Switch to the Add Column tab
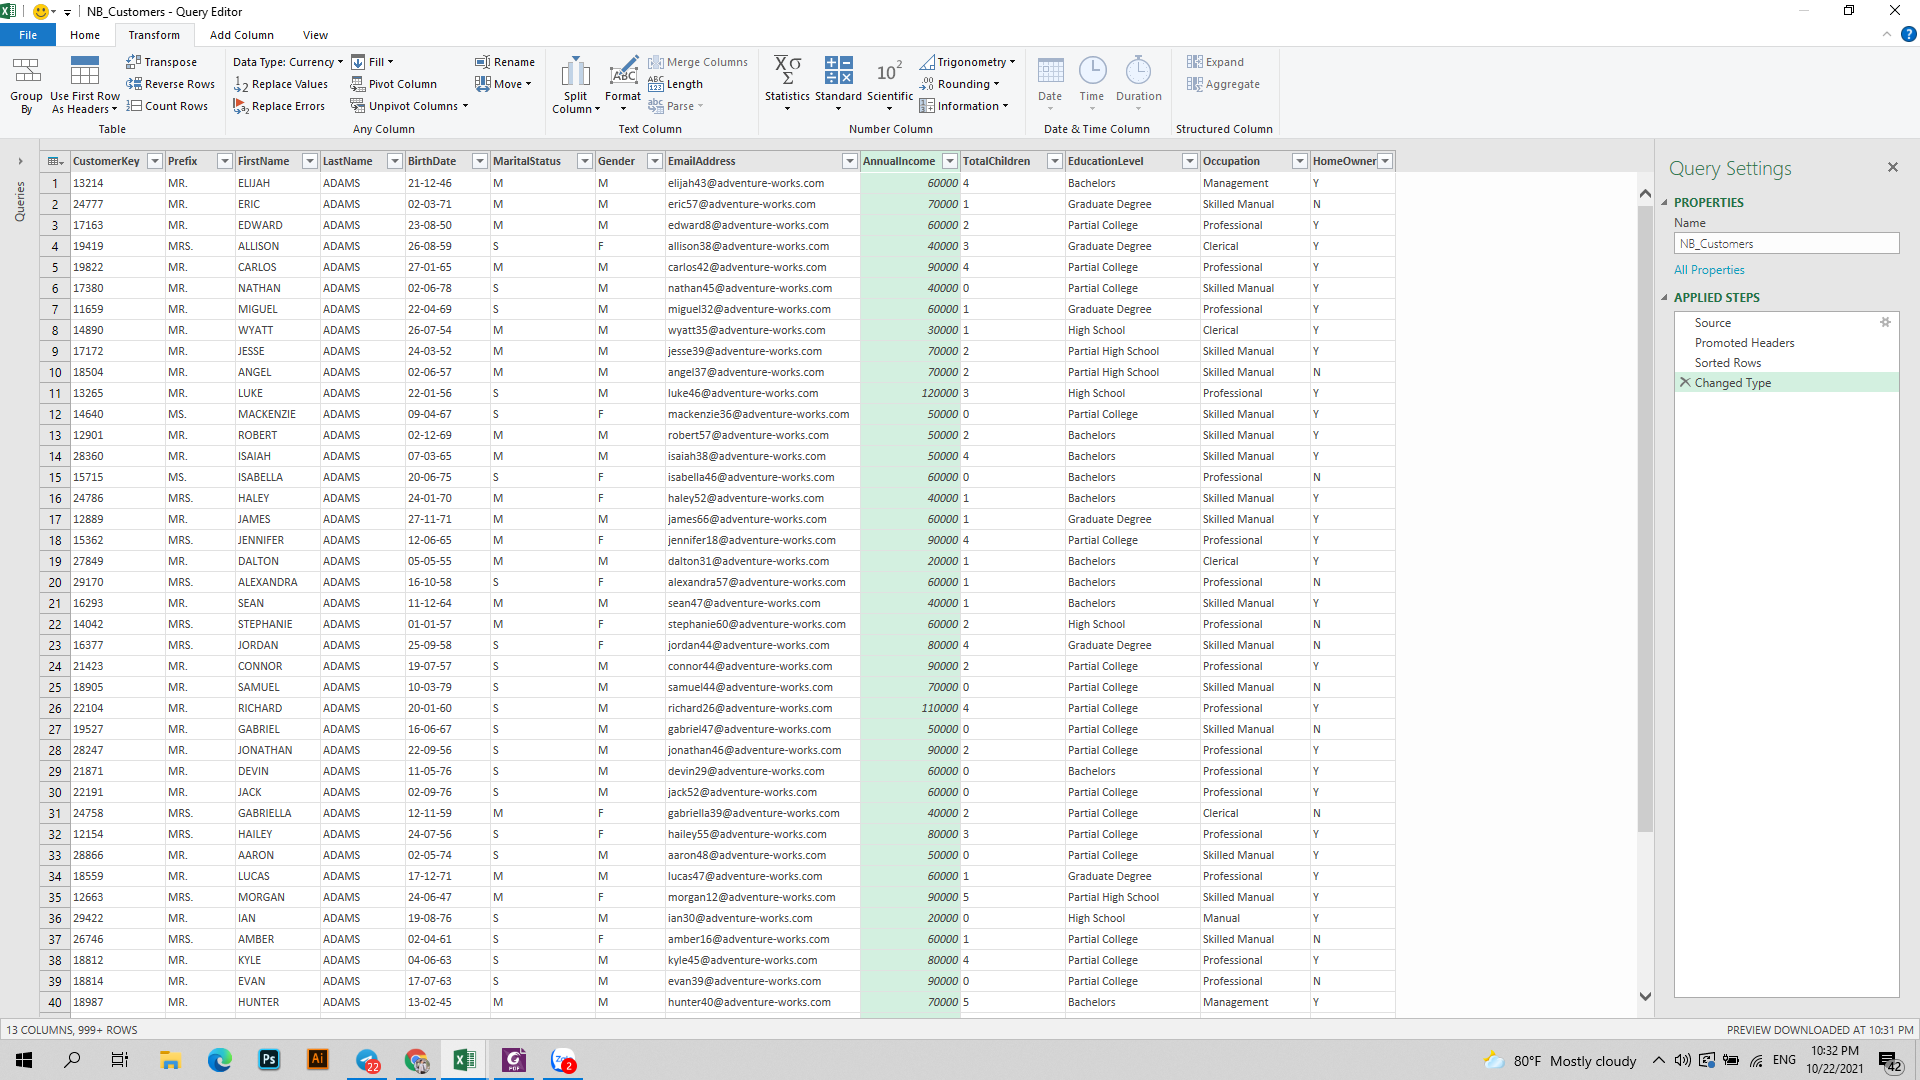This screenshot has height=1080, width=1920. (241, 35)
